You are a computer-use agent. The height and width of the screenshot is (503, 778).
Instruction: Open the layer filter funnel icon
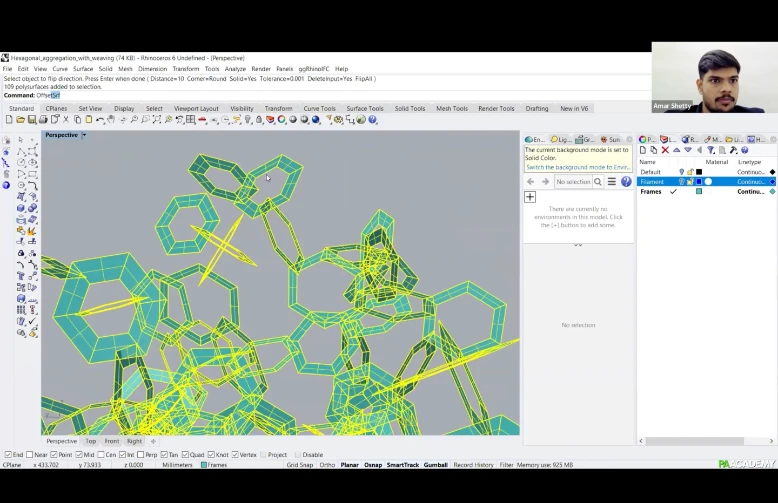pos(711,150)
